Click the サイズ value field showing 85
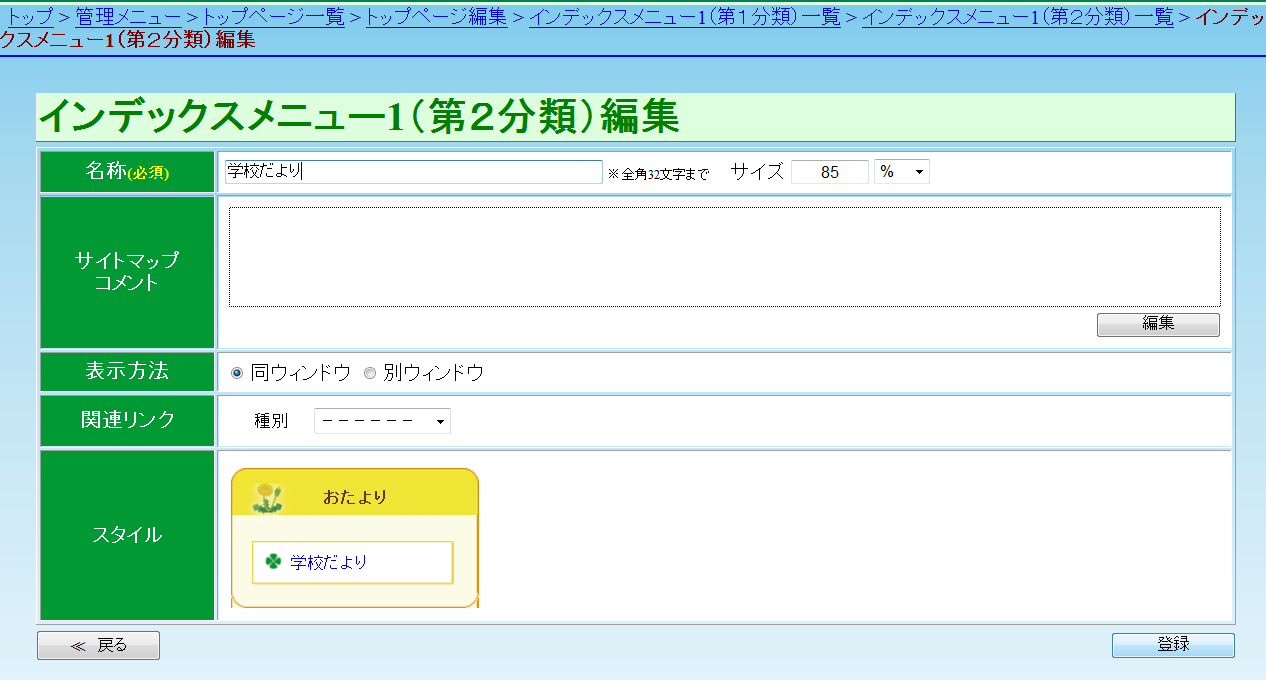 point(830,172)
